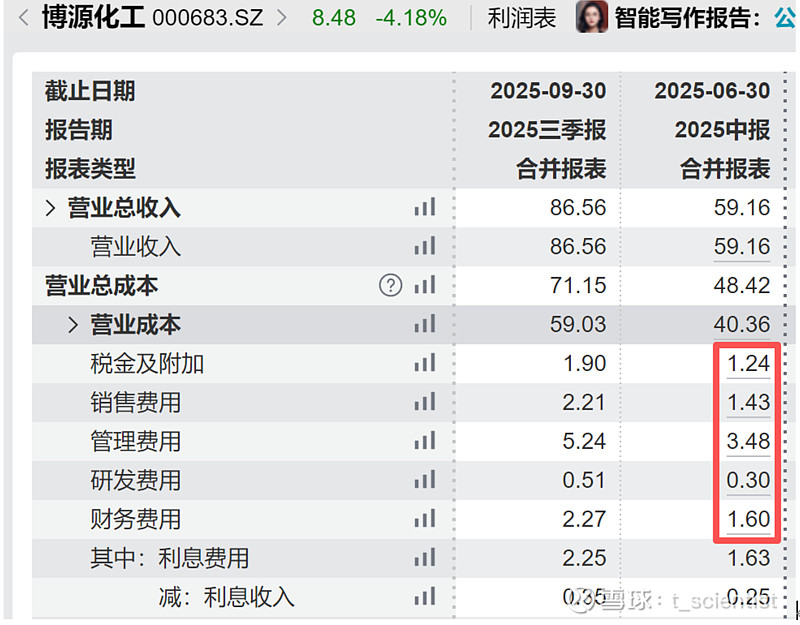Click 2025中报 report period

[x=722, y=130]
